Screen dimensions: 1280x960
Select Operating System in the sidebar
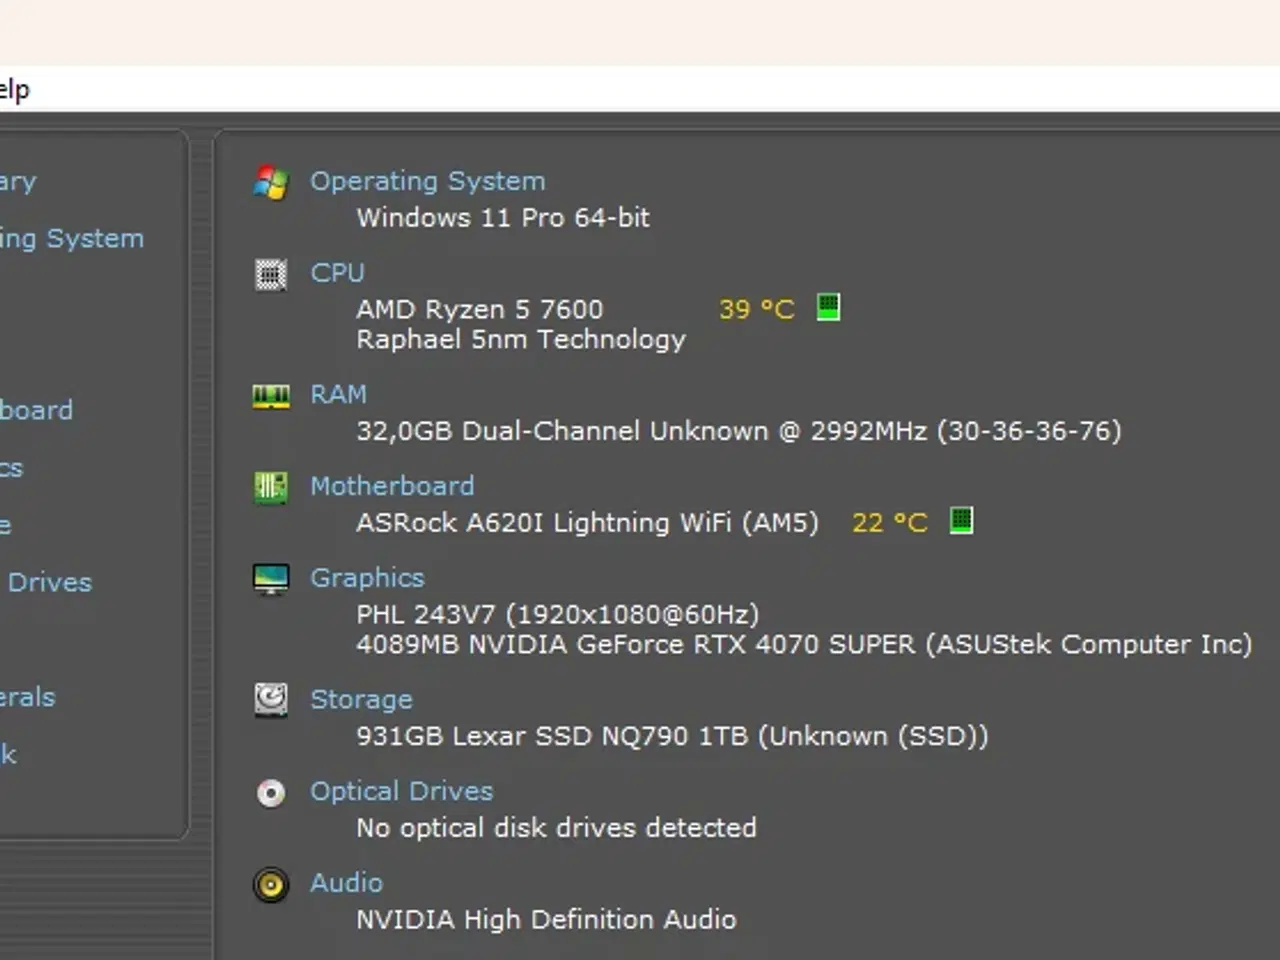point(72,239)
